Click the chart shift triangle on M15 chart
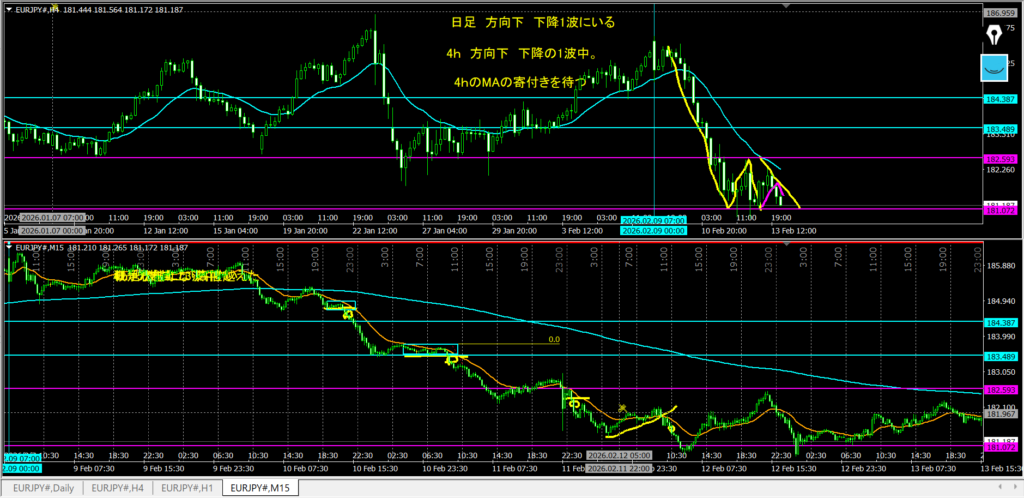The height and width of the screenshot is (498, 1024). coord(785,245)
